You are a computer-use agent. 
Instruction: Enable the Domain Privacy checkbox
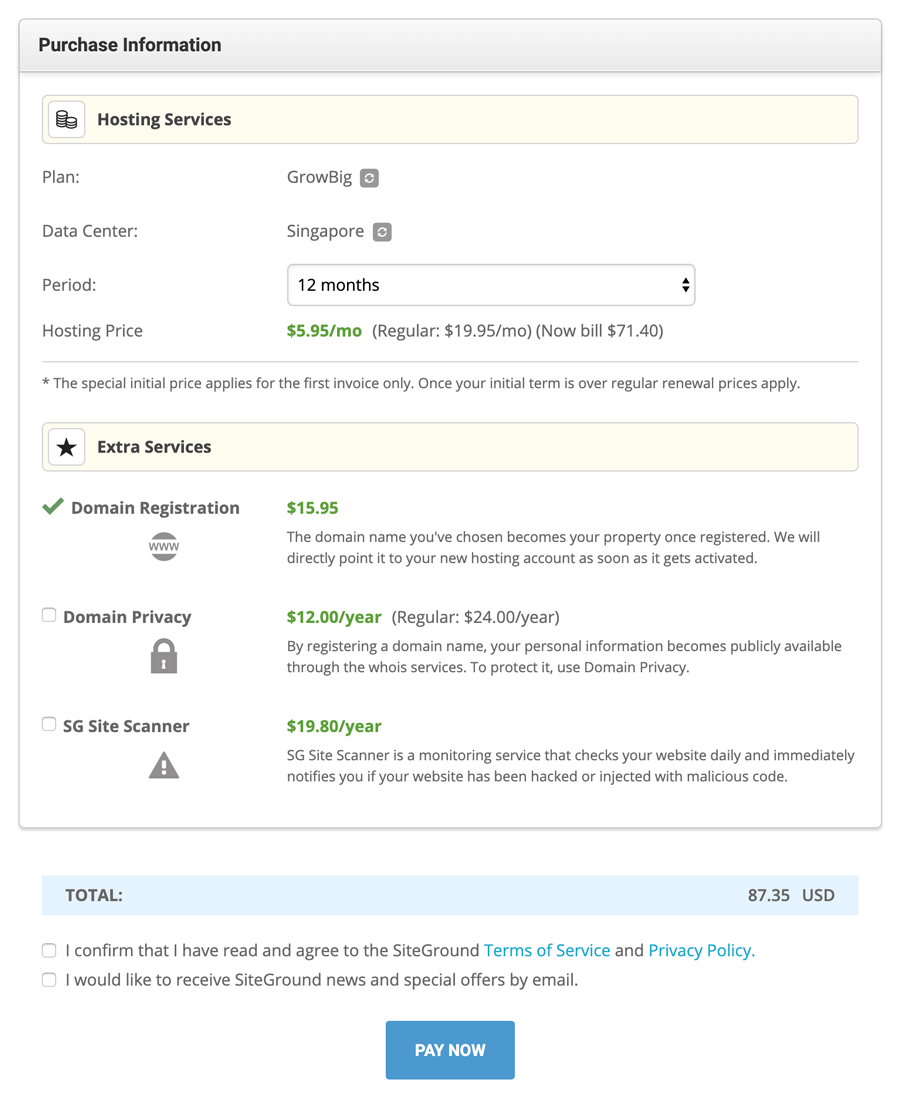49,615
